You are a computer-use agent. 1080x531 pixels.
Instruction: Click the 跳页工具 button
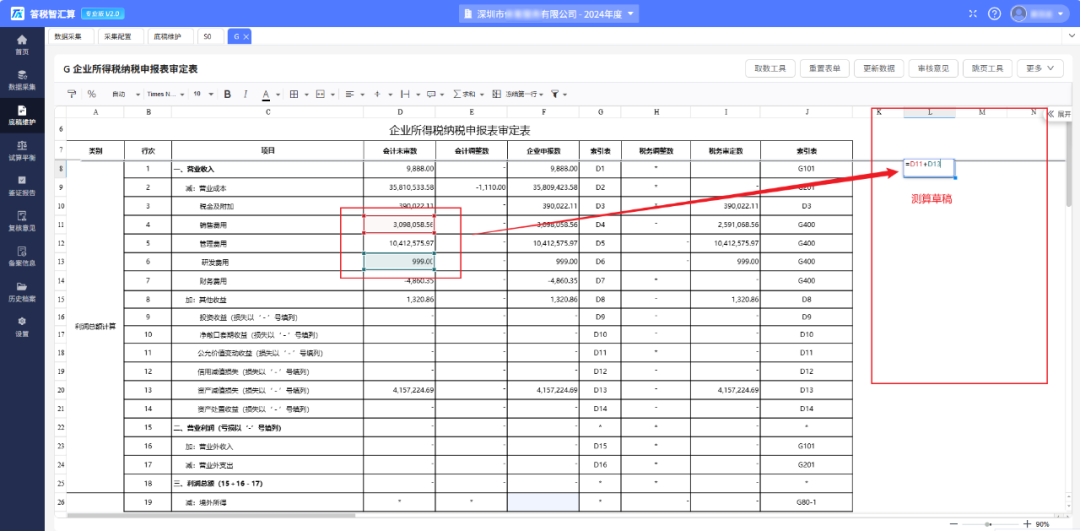(x=987, y=68)
